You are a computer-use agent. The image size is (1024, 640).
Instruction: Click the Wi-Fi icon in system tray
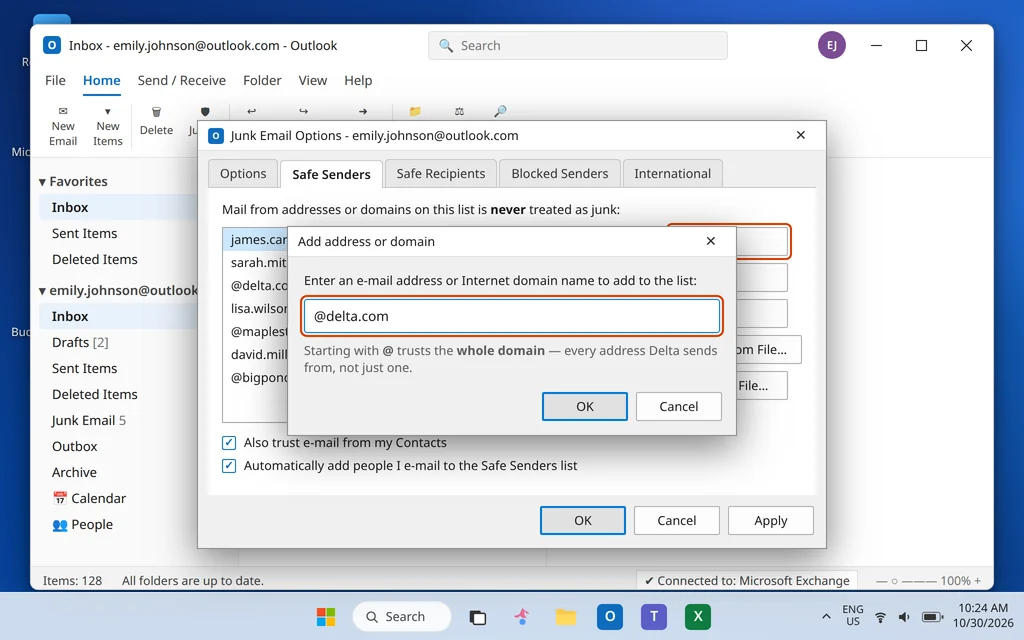click(x=880, y=617)
